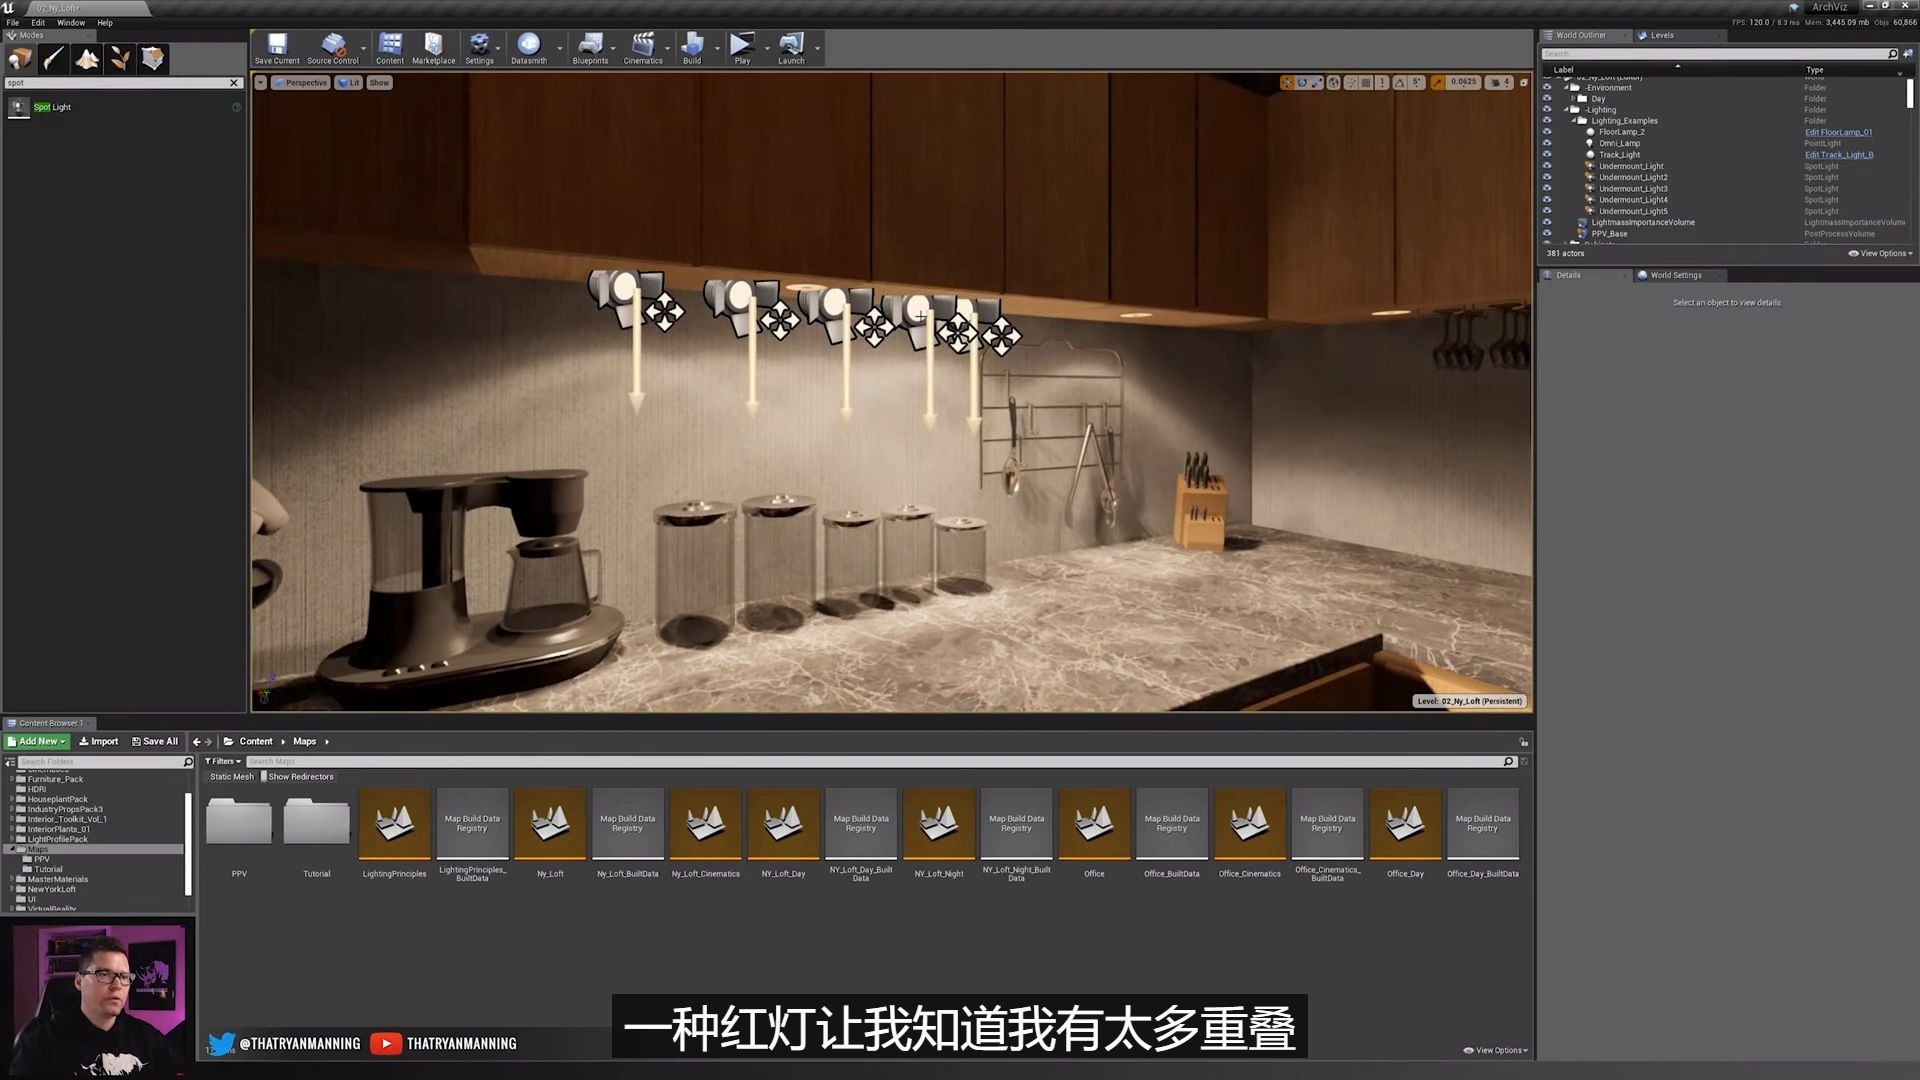The height and width of the screenshot is (1080, 1920).
Task: Open the Window menu
Action: point(71,22)
